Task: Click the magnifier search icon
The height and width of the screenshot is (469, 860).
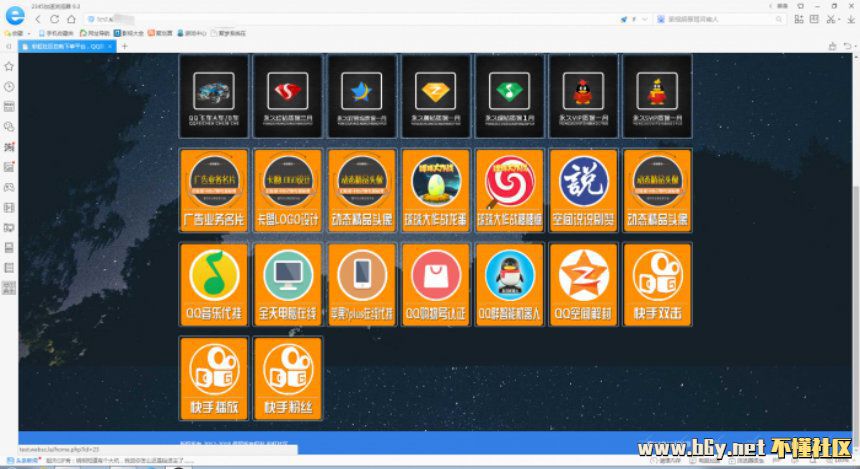Action: pyautogui.click(x=778, y=19)
